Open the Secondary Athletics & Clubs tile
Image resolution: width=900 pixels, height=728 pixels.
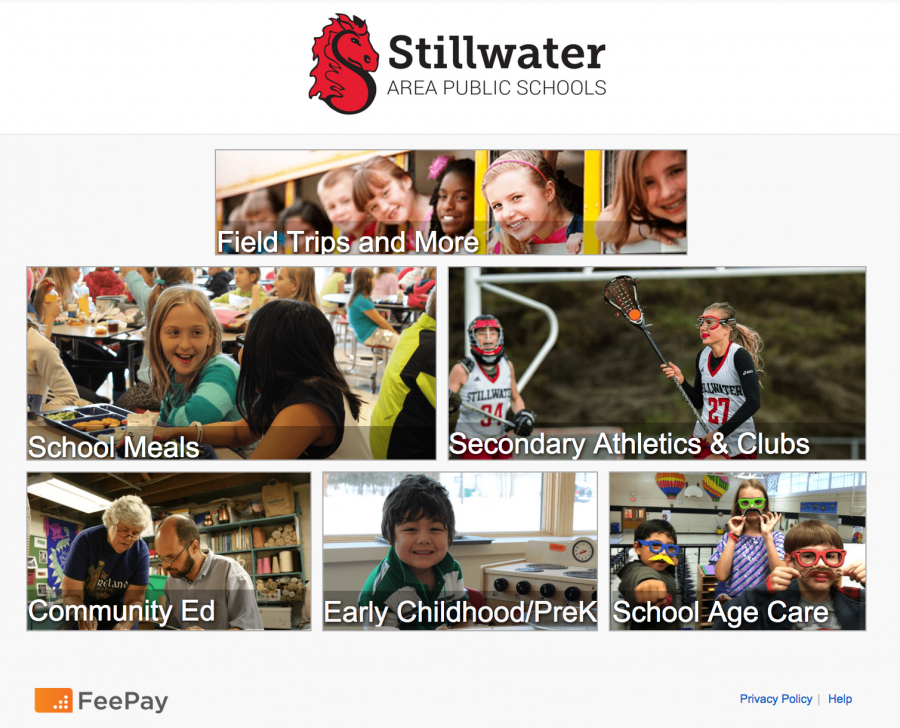coord(657,363)
